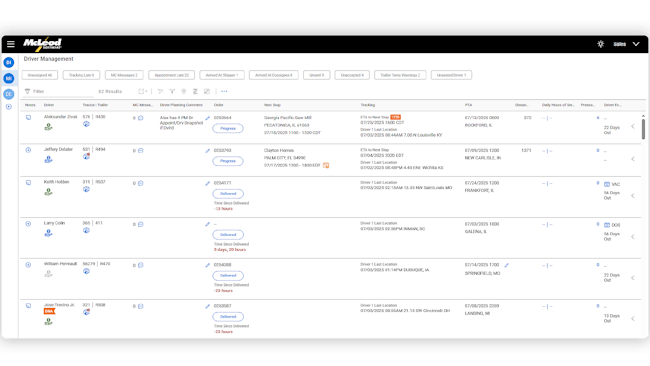This screenshot has width=650, height=366.
Task: Click the blue driver icon under Jeffery Delater
Action: 49,159
